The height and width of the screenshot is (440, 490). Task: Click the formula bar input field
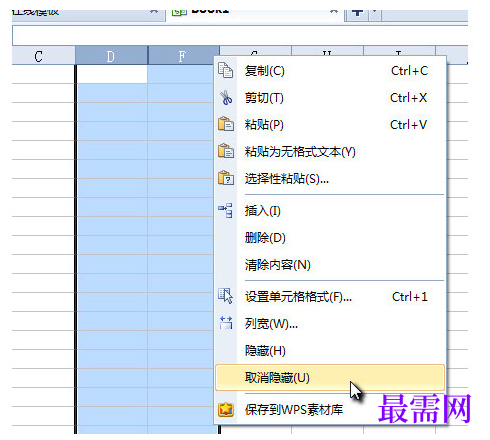(240, 35)
